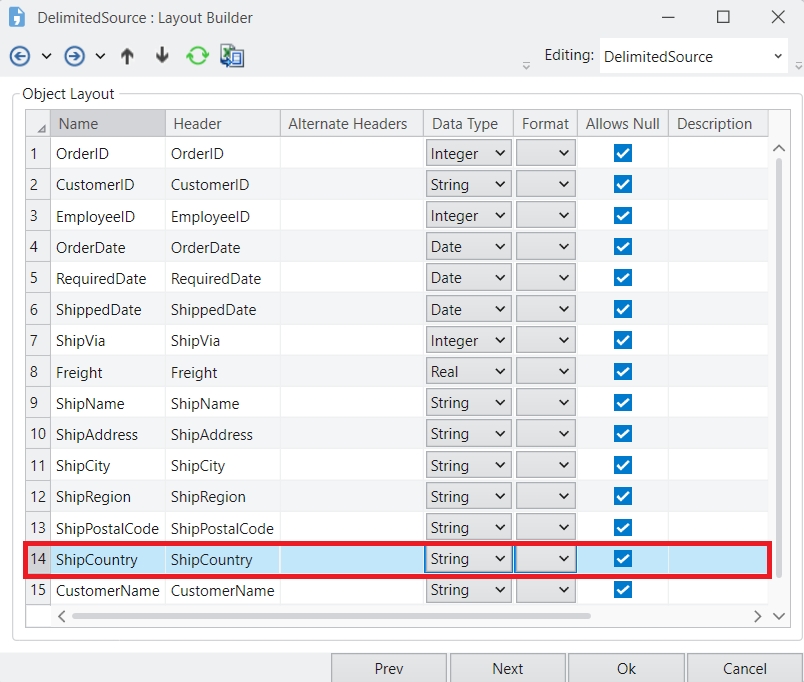Sort by the Name column header

(x=108, y=124)
